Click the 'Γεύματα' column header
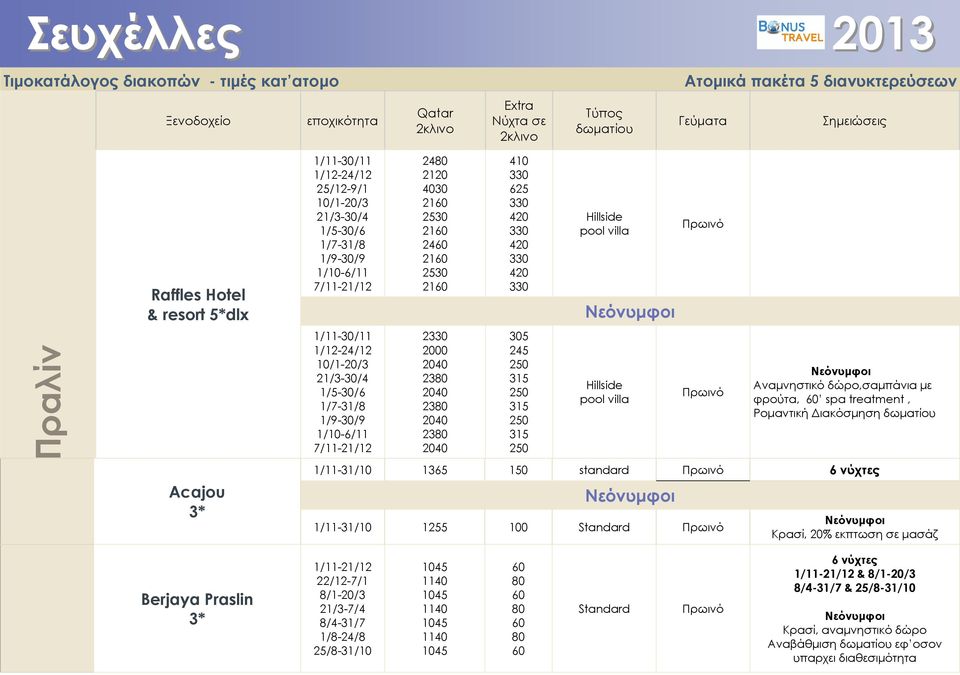 point(703,121)
